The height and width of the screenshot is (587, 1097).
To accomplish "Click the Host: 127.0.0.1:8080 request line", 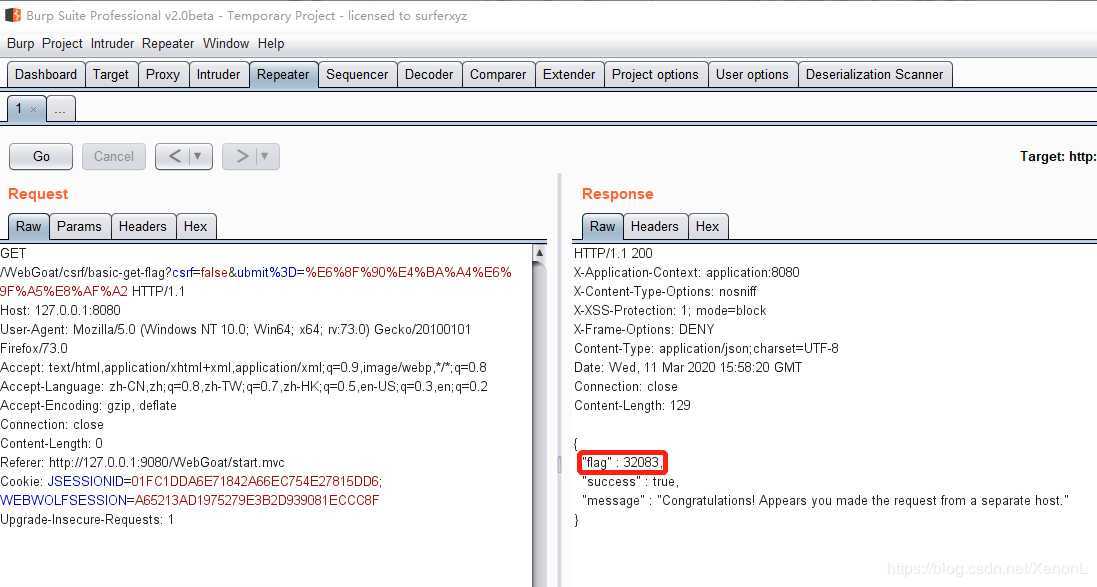I will pyautogui.click(x=60, y=310).
